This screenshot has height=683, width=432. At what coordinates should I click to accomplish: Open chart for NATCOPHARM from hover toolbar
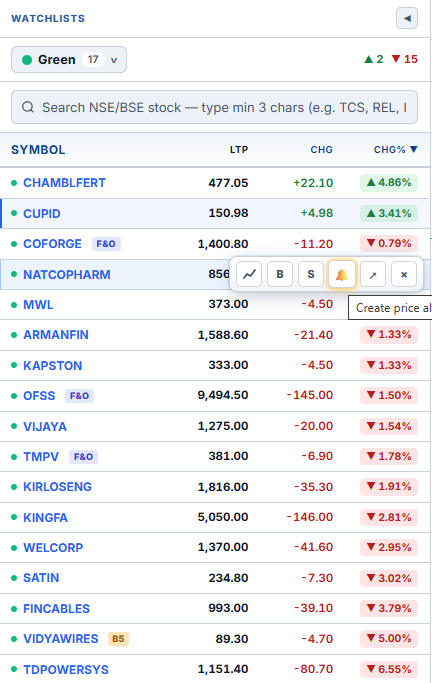pyautogui.click(x=249, y=274)
